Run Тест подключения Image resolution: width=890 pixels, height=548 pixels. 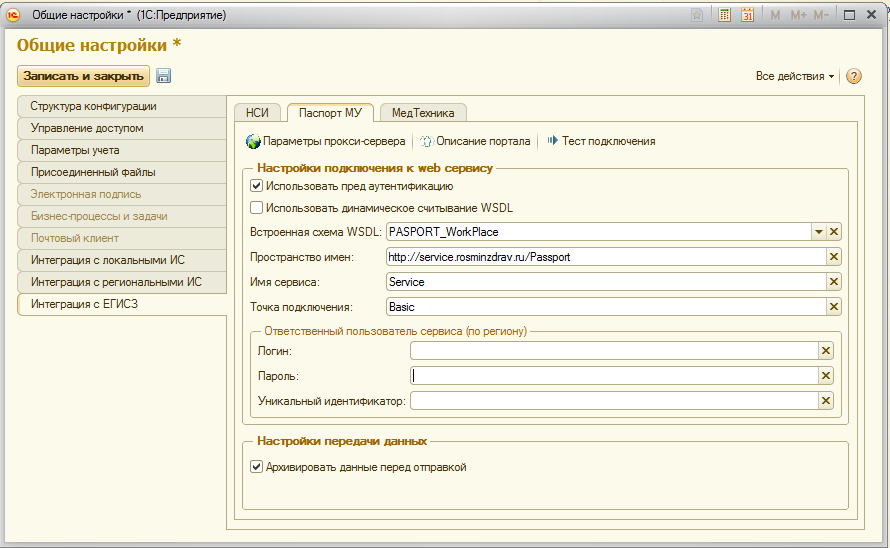pos(601,141)
